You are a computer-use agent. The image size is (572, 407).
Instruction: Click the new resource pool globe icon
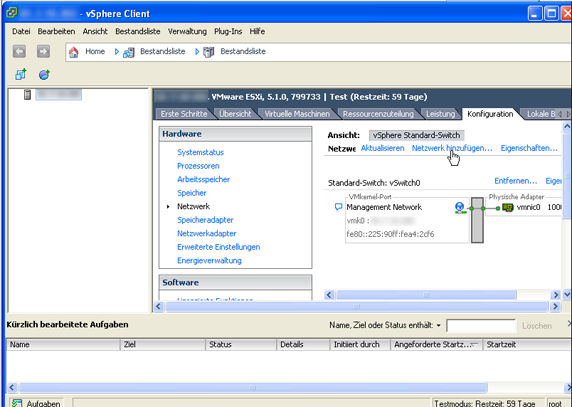pos(44,74)
